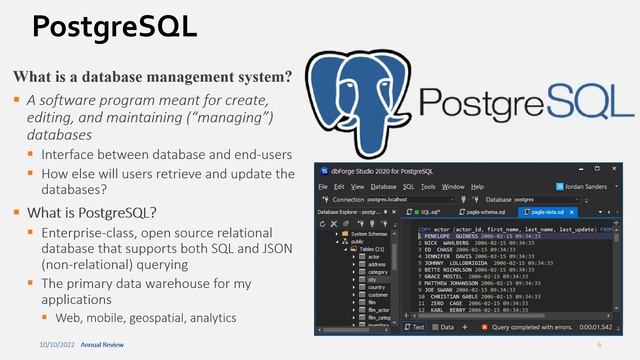The height and width of the screenshot is (360, 640).
Task: Switch to the Text view tab
Action: [x=414, y=327]
